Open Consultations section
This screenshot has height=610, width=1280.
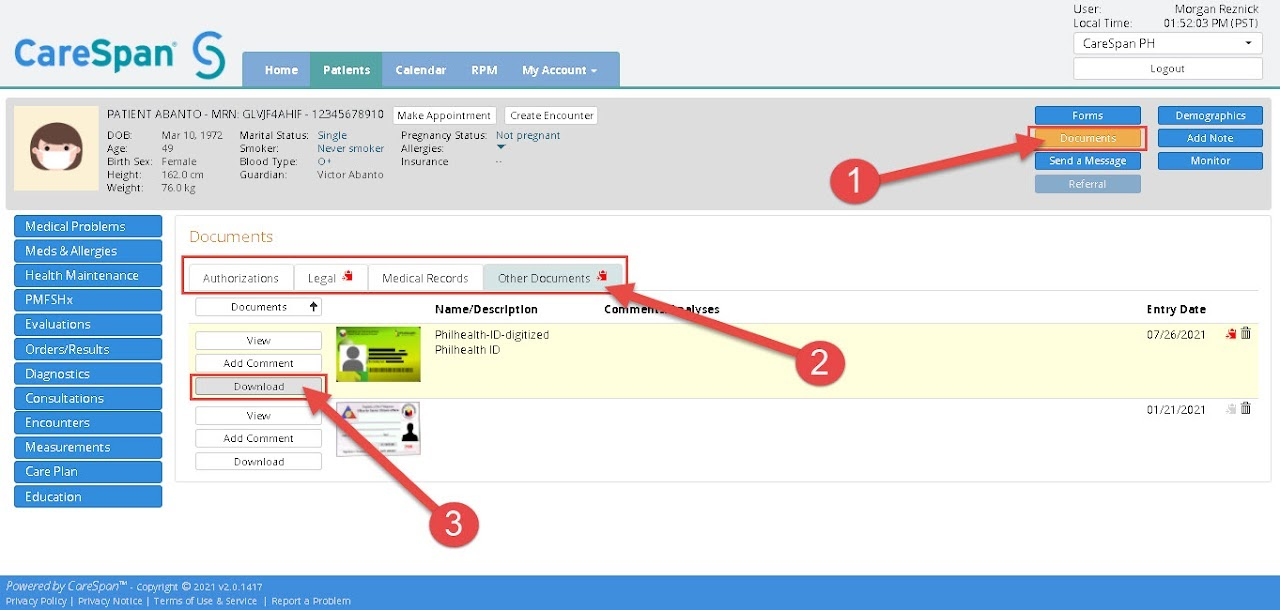coord(88,398)
